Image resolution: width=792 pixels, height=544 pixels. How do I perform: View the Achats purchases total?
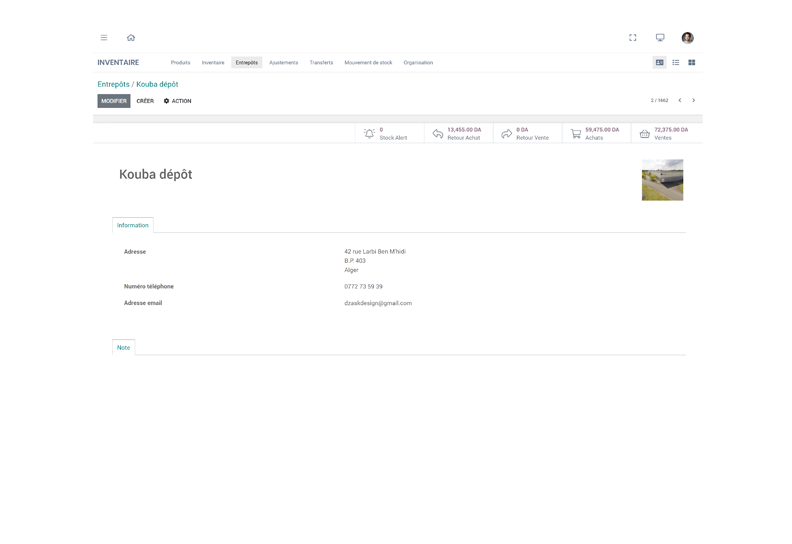596,133
